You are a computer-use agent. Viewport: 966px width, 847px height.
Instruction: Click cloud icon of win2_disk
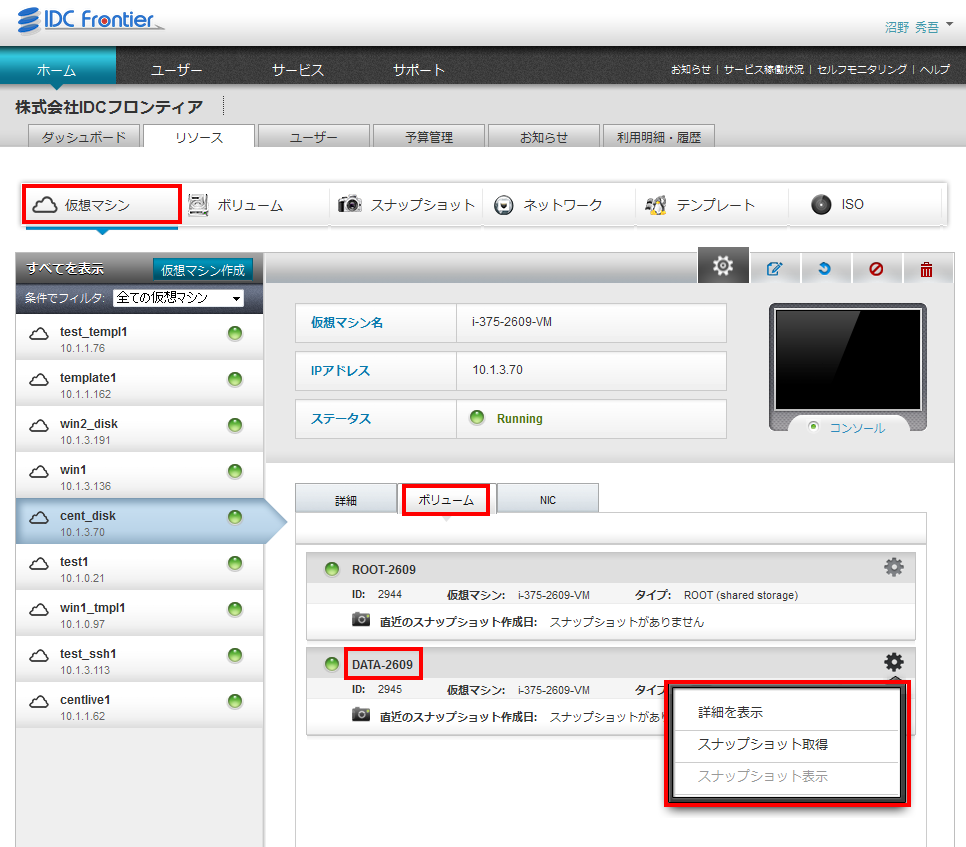(x=39, y=426)
